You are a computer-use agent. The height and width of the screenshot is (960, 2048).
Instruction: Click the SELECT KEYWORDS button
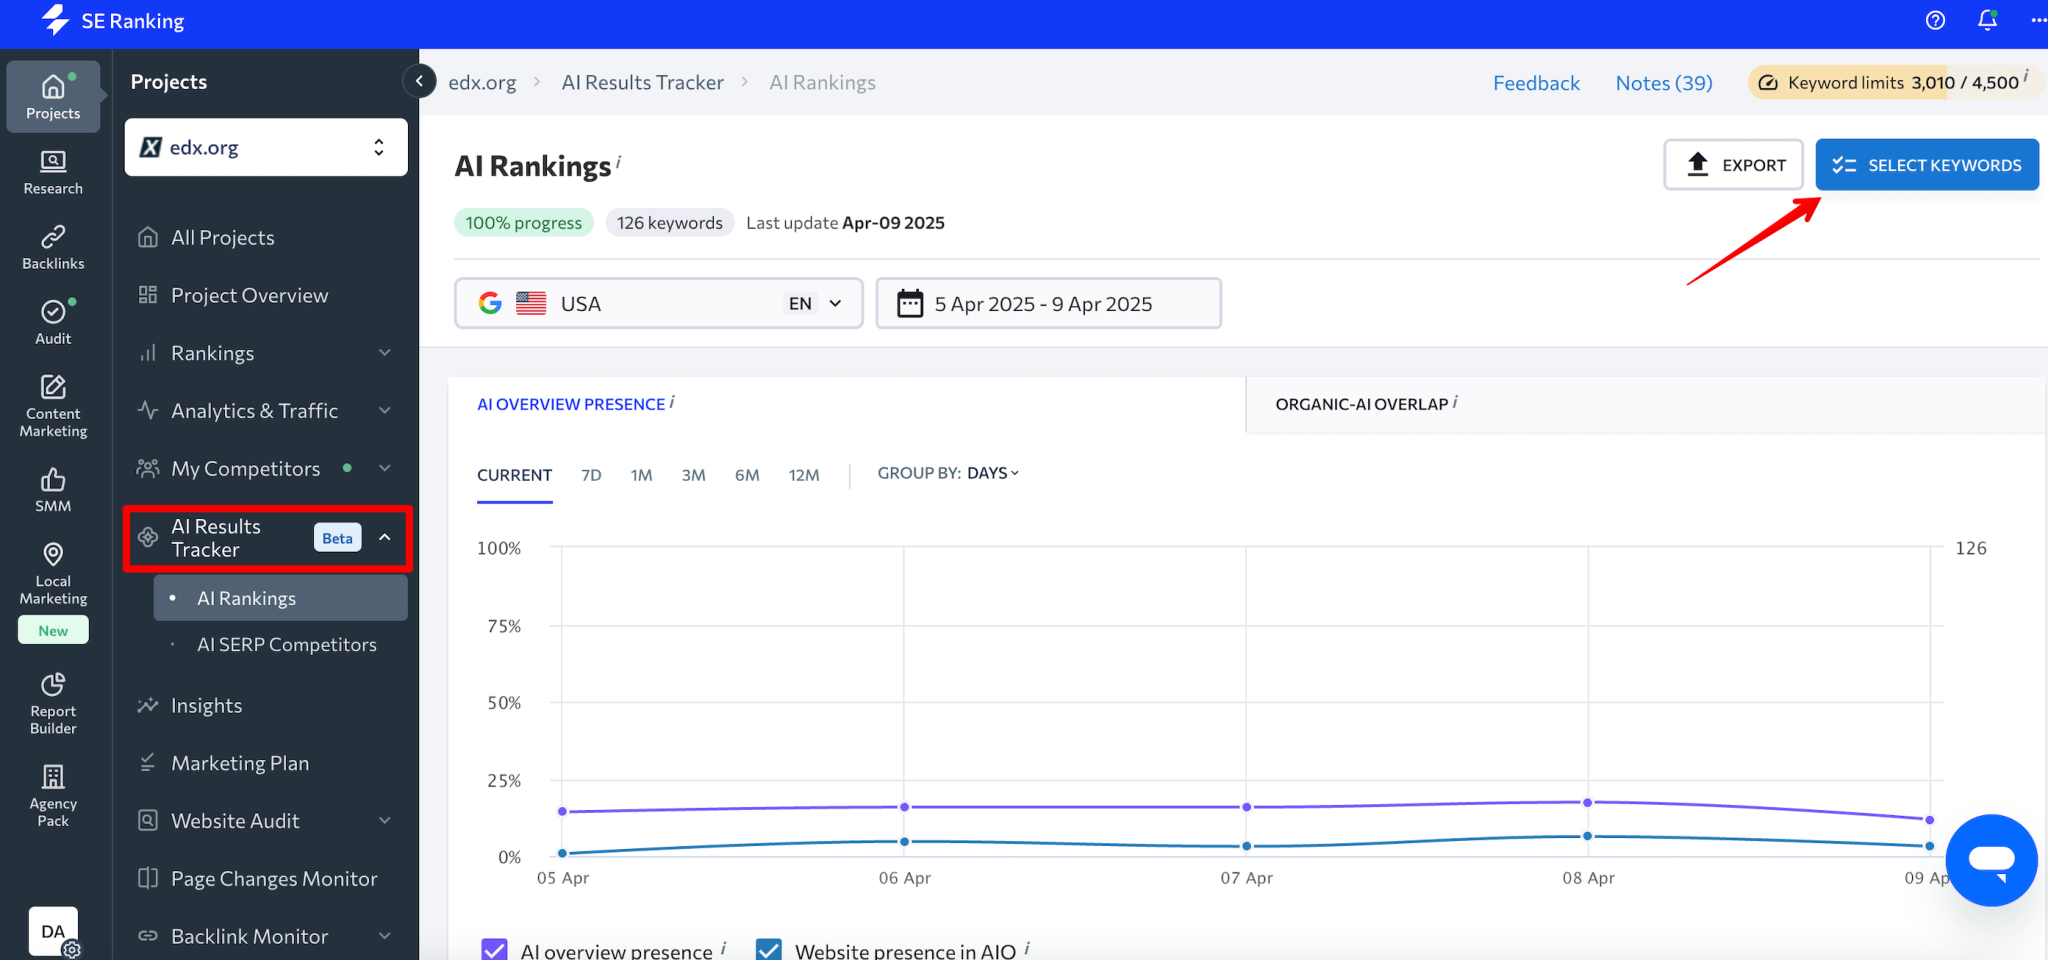(1926, 164)
